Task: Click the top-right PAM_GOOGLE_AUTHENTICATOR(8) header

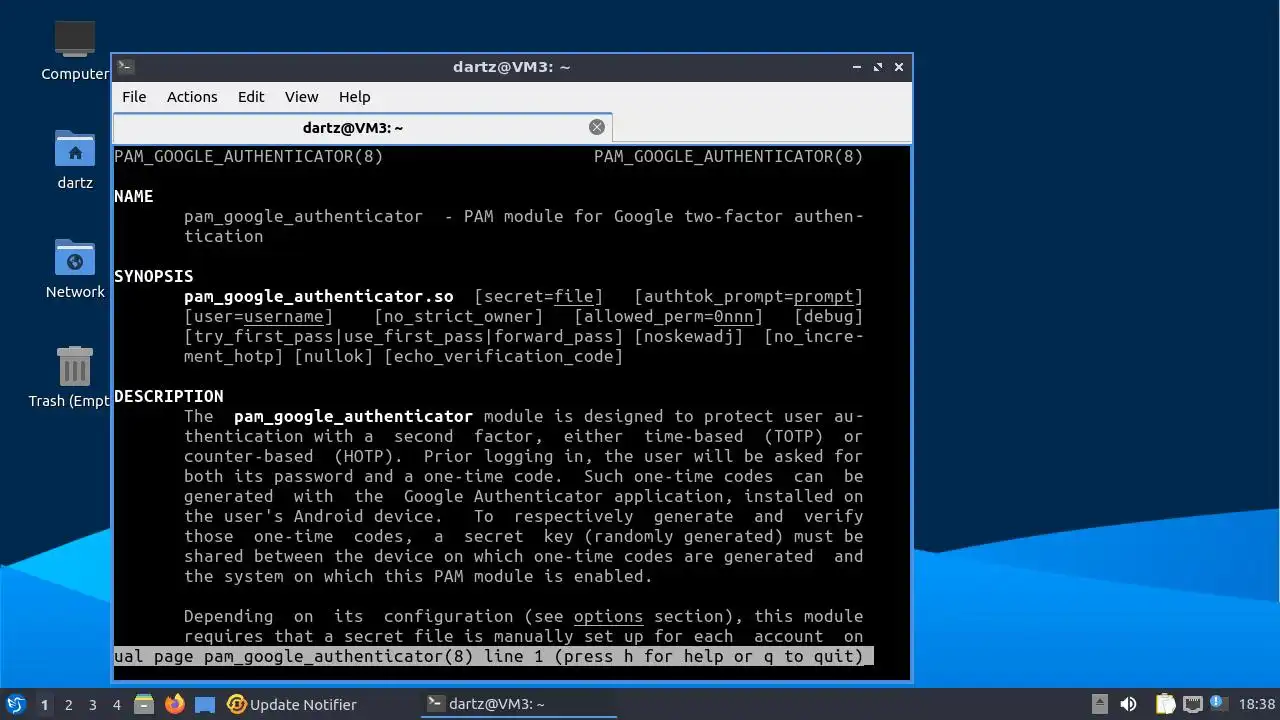Action: (729, 156)
